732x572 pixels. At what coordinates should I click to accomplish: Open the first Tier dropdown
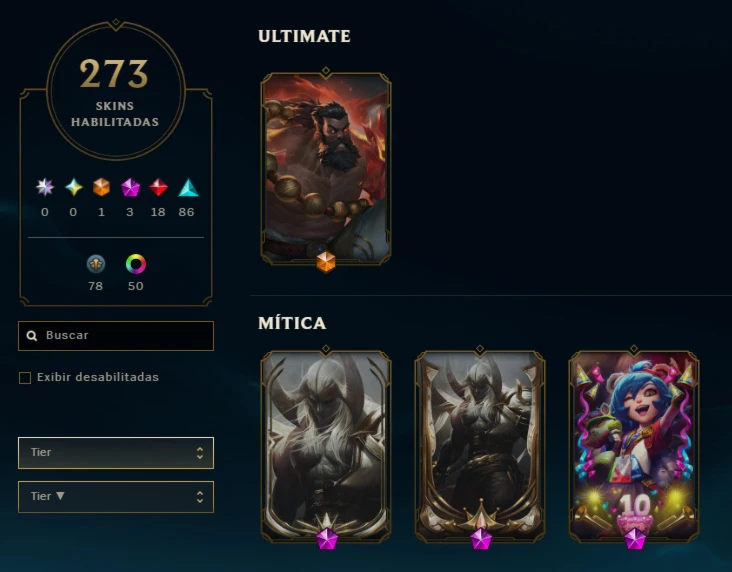click(116, 452)
